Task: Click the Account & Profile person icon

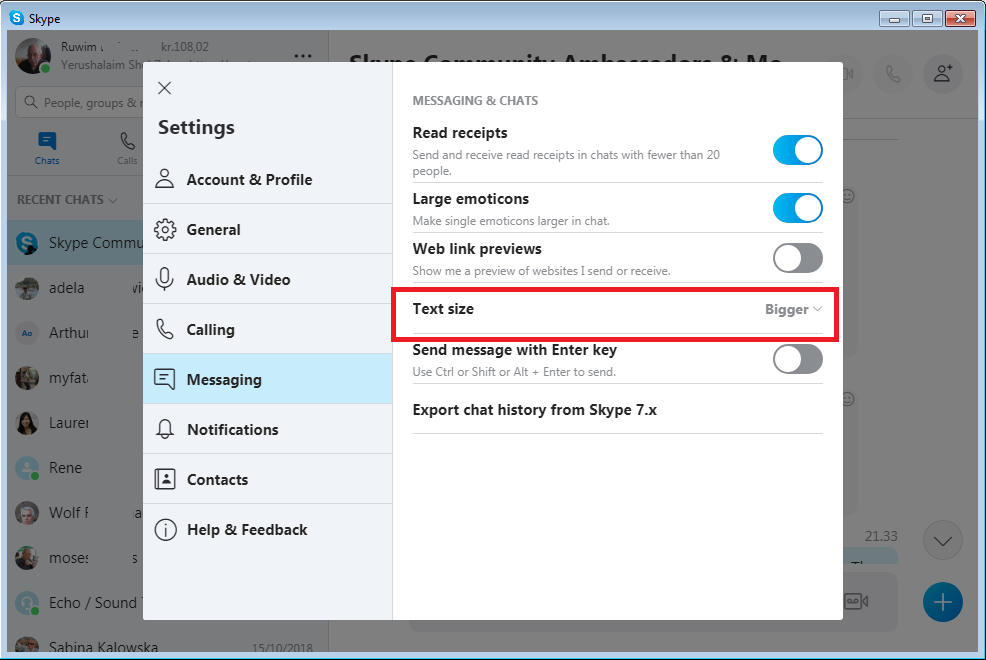Action: point(165,179)
